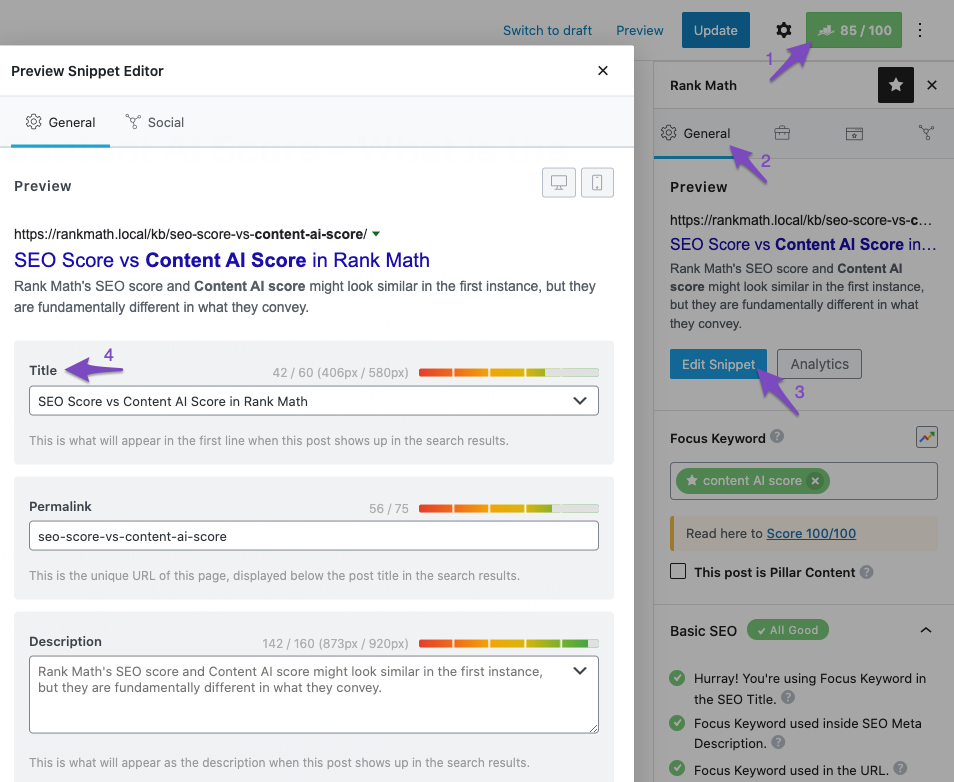Select the General tab in the Snippet Editor
This screenshot has width=954, height=782.
click(60, 122)
